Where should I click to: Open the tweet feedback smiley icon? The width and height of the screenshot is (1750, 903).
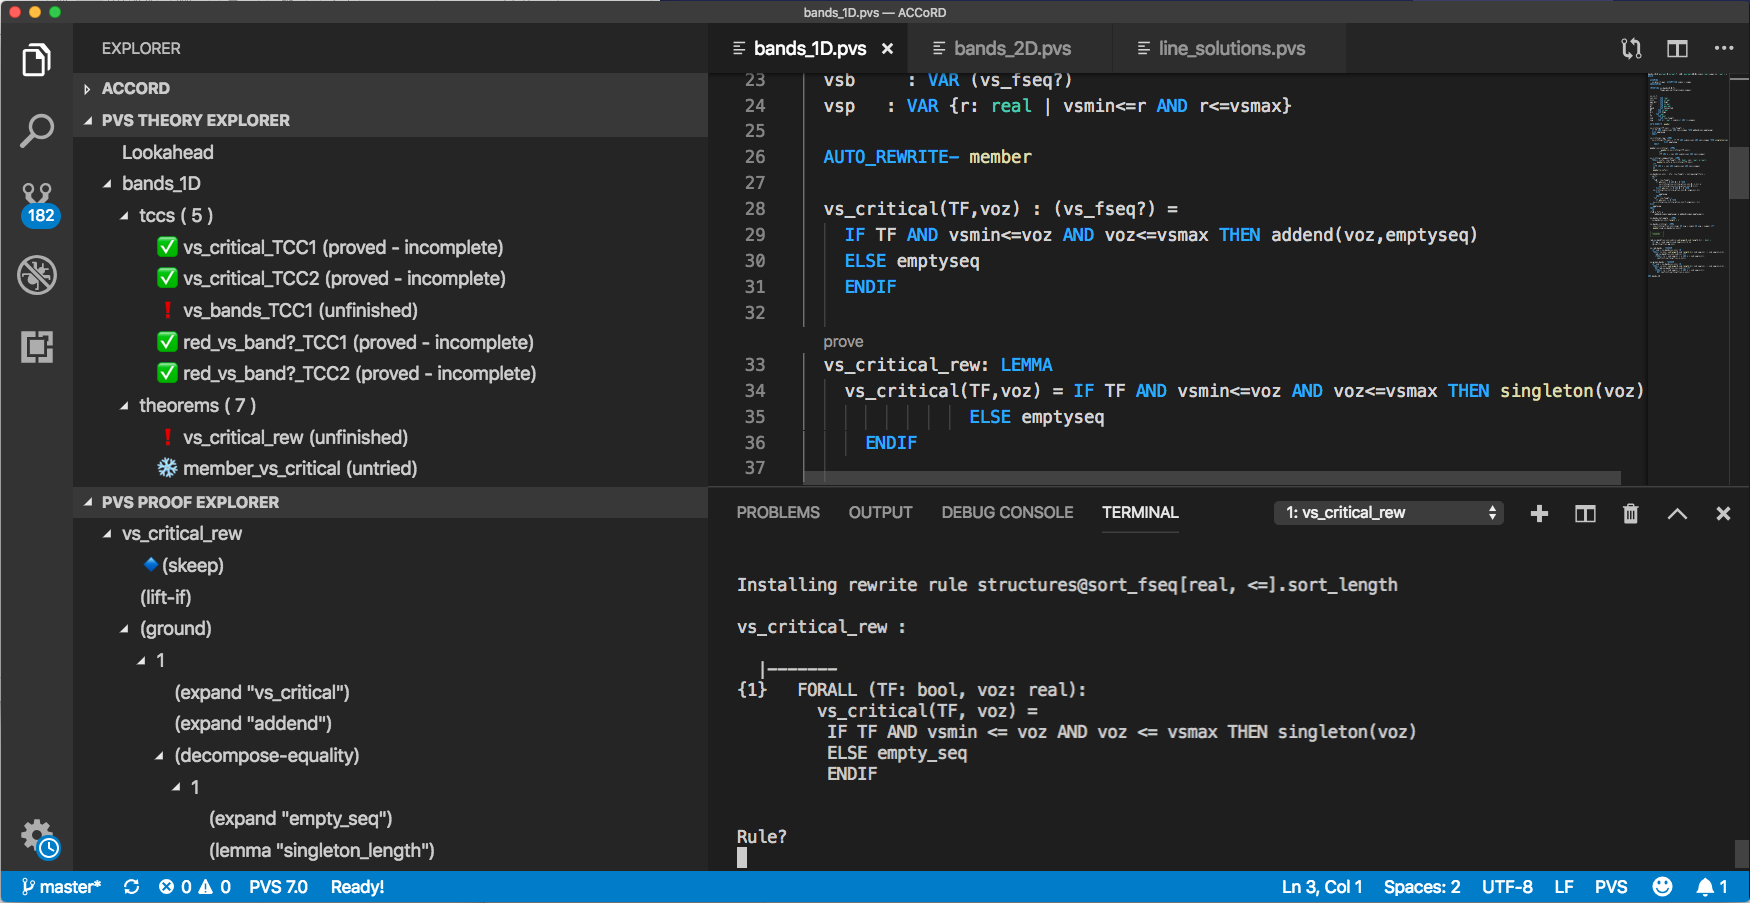pyautogui.click(x=1663, y=886)
